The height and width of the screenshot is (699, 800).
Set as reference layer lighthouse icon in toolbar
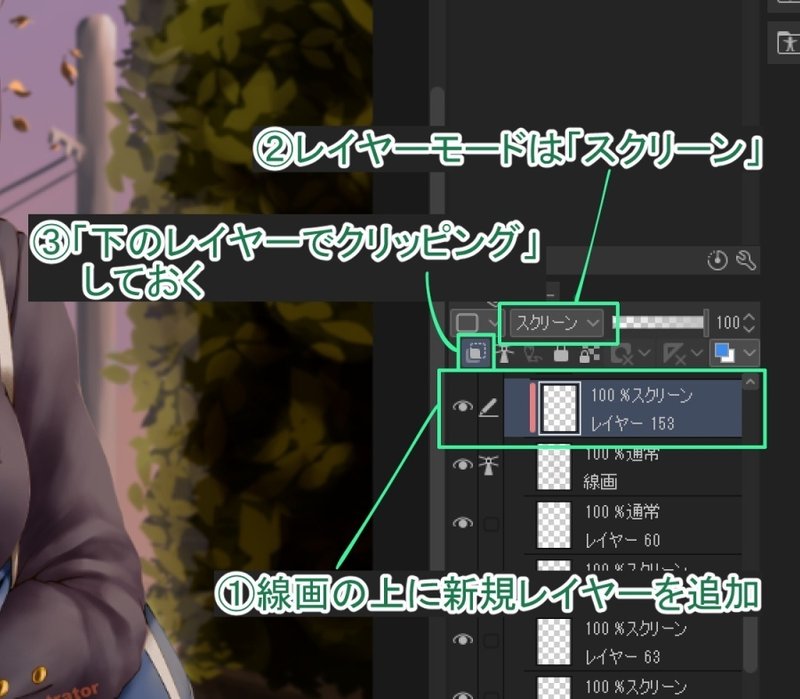505,354
